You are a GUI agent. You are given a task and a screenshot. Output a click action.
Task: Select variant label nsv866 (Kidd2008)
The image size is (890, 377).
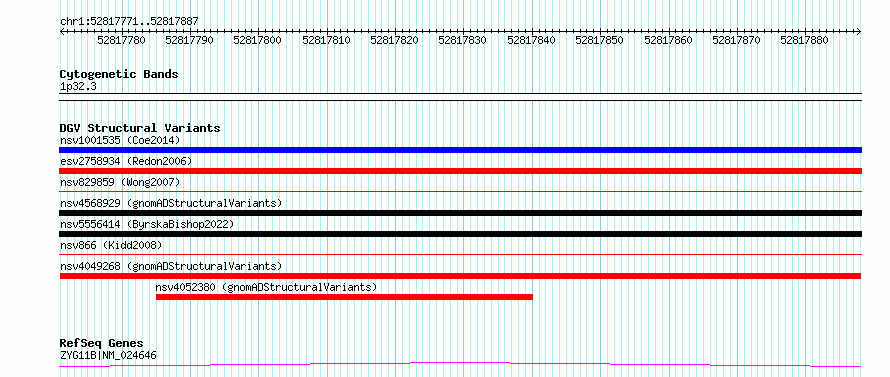click(111, 245)
